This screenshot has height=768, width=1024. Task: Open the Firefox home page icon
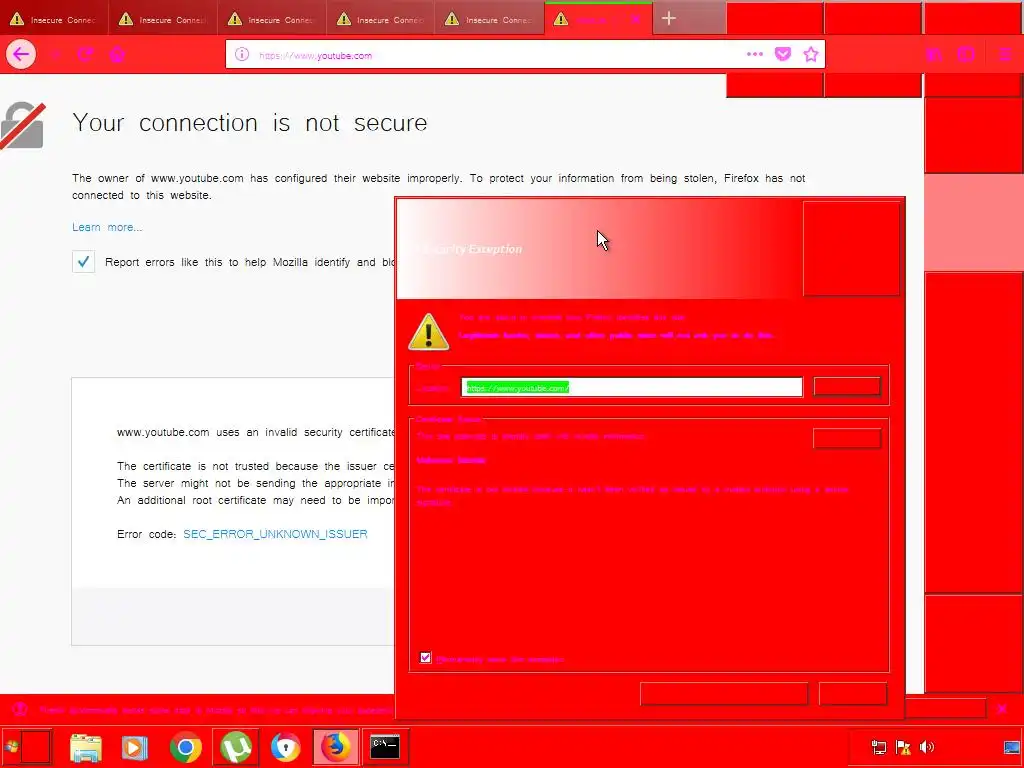click(x=117, y=54)
